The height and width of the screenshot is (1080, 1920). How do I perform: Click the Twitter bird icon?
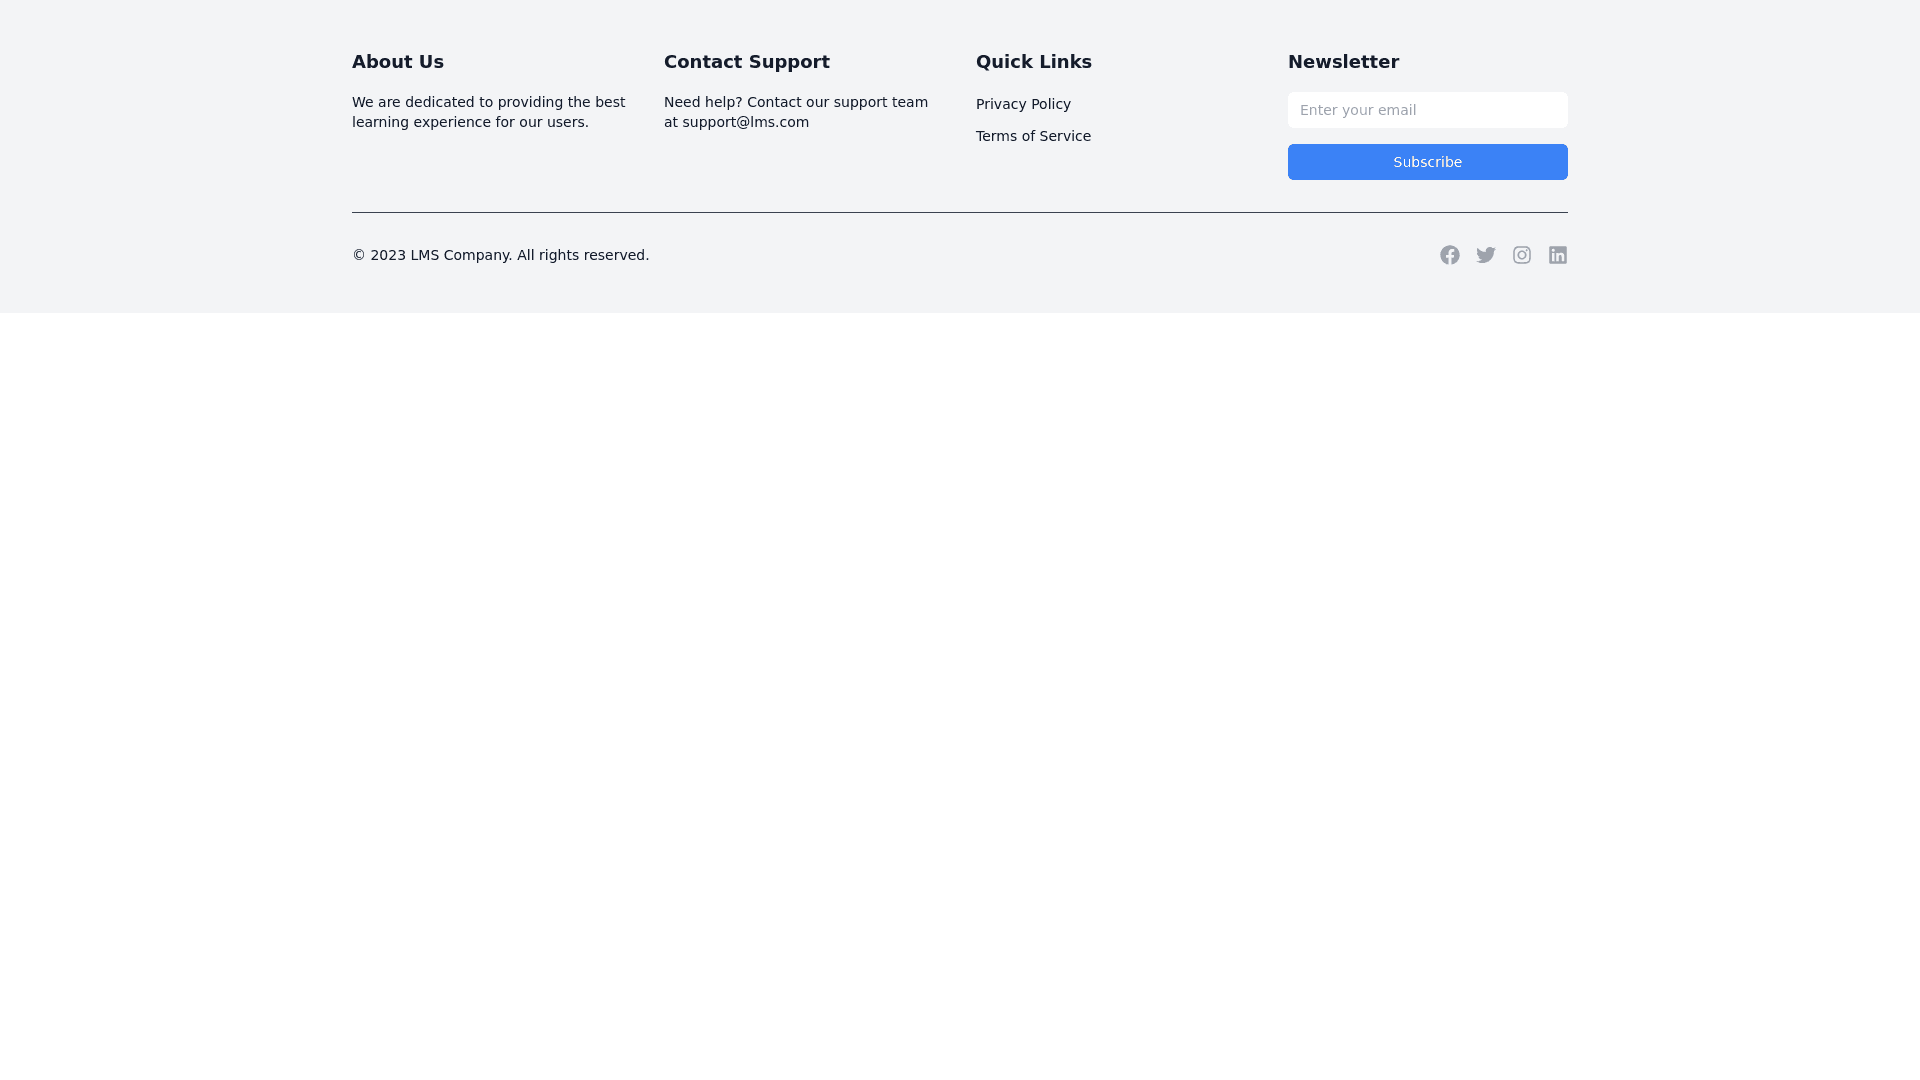pyautogui.click(x=1485, y=255)
